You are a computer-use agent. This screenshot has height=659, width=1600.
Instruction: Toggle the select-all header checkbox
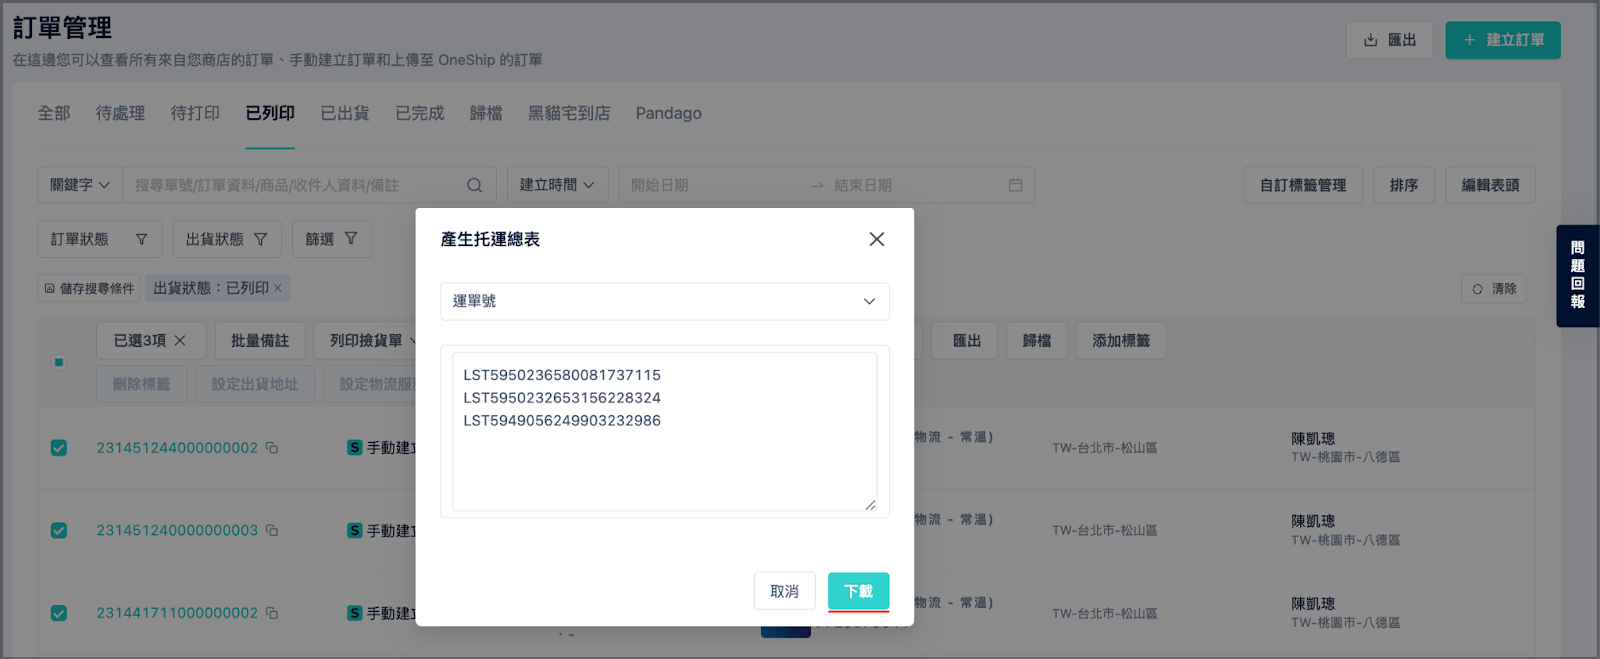(x=59, y=362)
